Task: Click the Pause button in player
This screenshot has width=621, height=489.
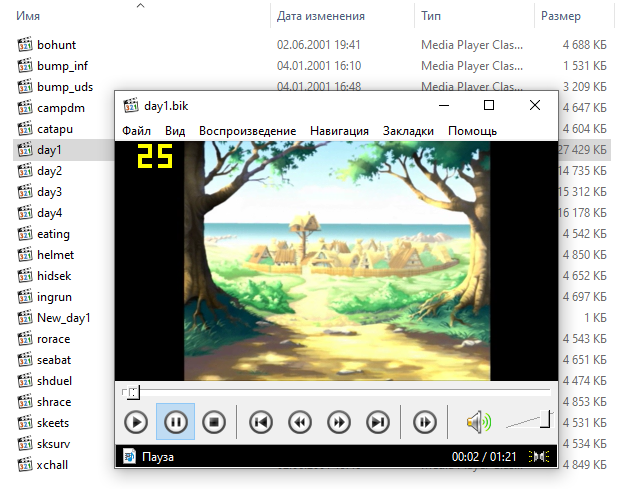Action: [x=175, y=422]
